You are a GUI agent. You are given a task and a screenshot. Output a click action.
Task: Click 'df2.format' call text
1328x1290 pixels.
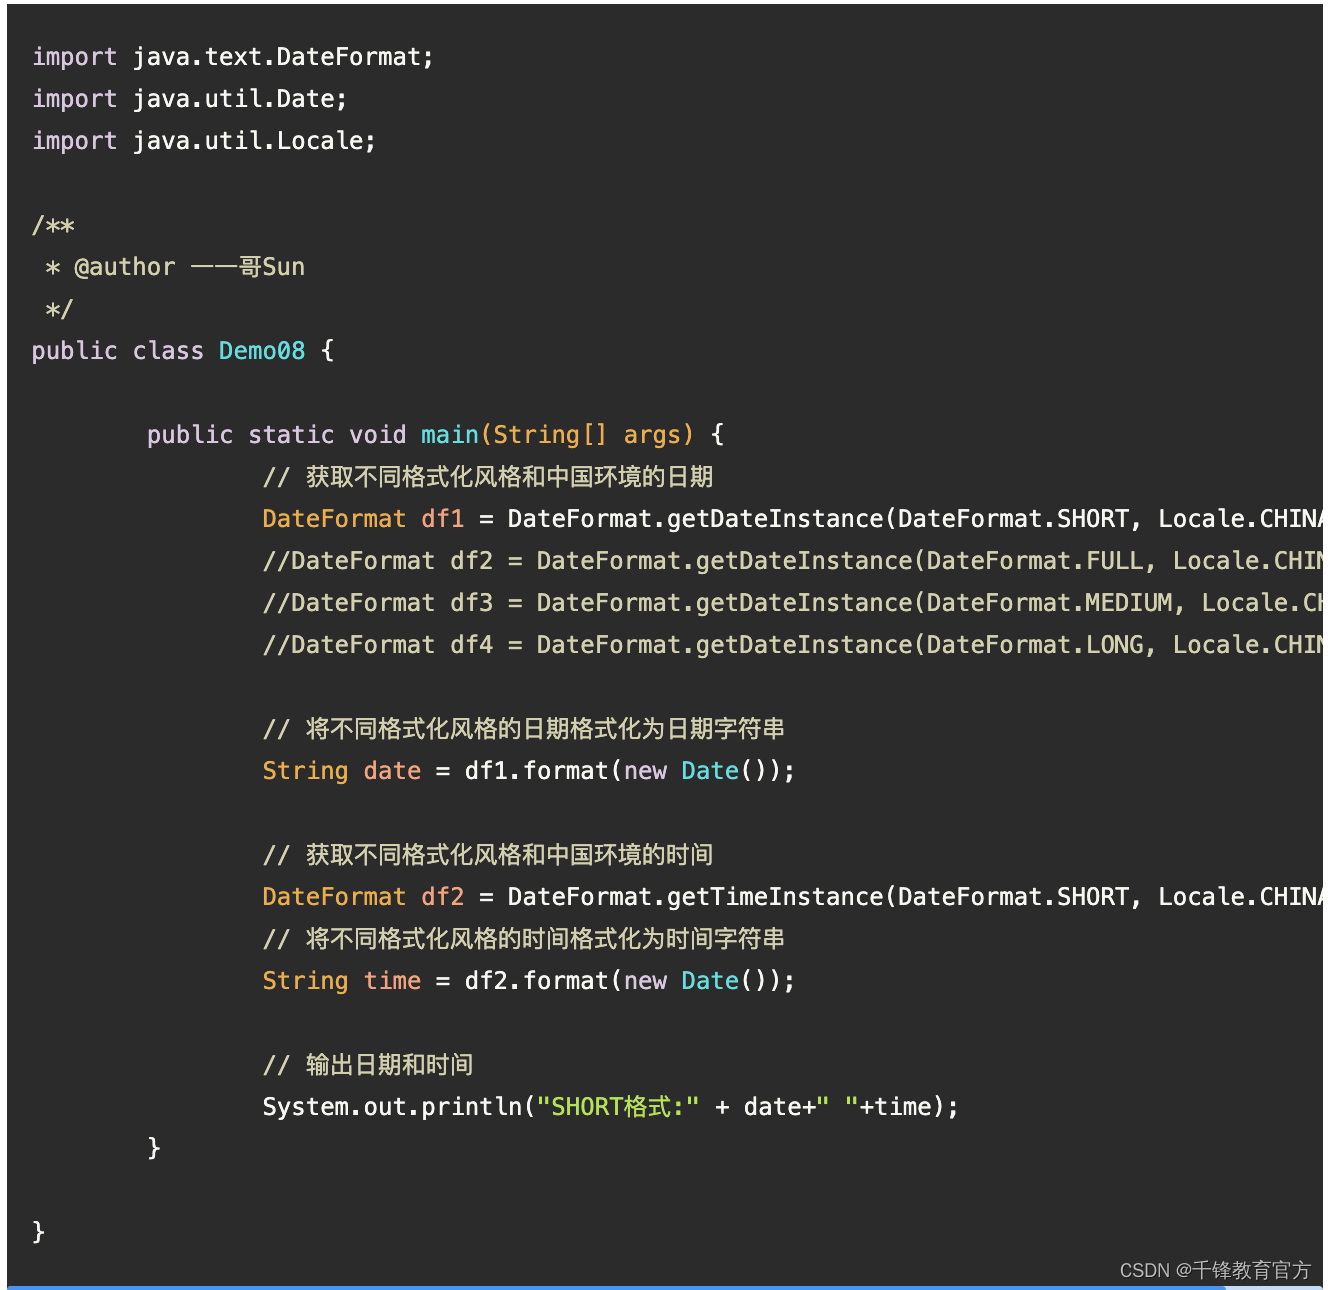click(x=537, y=981)
